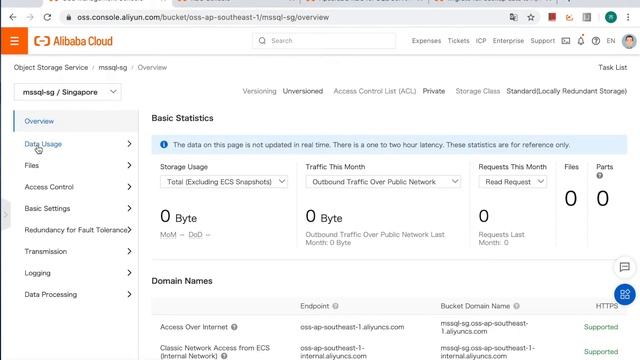Click the orange browser extension icon
Image resolution: width=640 pixels, height=360 pixels.
click(x=569, y=17)
